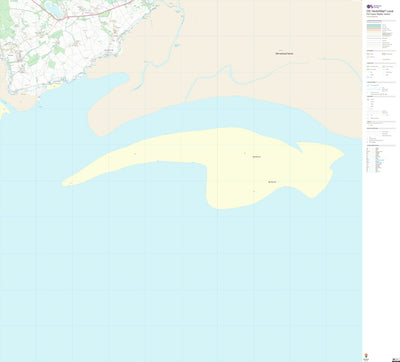This screenshot has width=400, height=362.
Task: Click the OS VectorMap Local title text
Action: pyautogui.click(x=380, y=11)
